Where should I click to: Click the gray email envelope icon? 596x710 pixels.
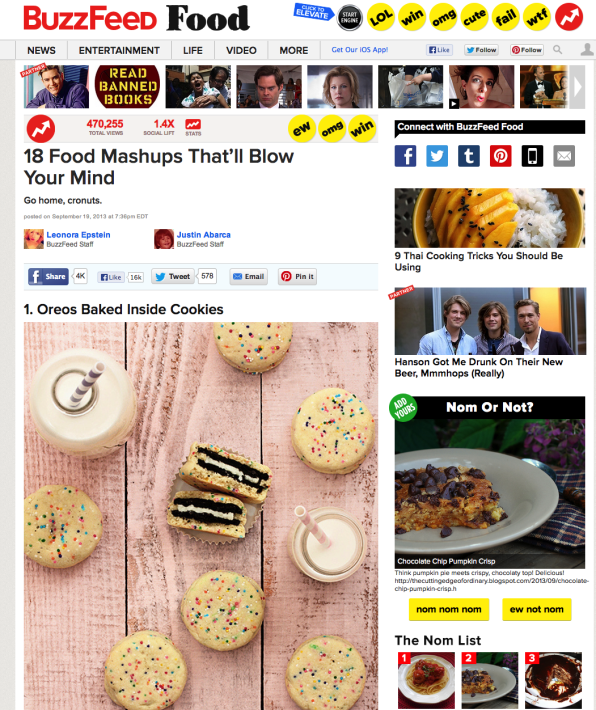[x=564, y=156]
